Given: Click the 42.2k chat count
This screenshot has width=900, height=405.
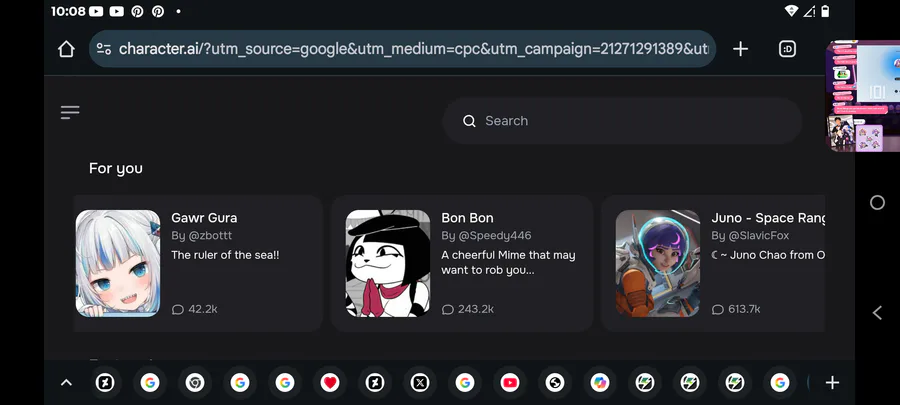Looking at the screenshot, I should pyautogui.click(x=203, y=309).
